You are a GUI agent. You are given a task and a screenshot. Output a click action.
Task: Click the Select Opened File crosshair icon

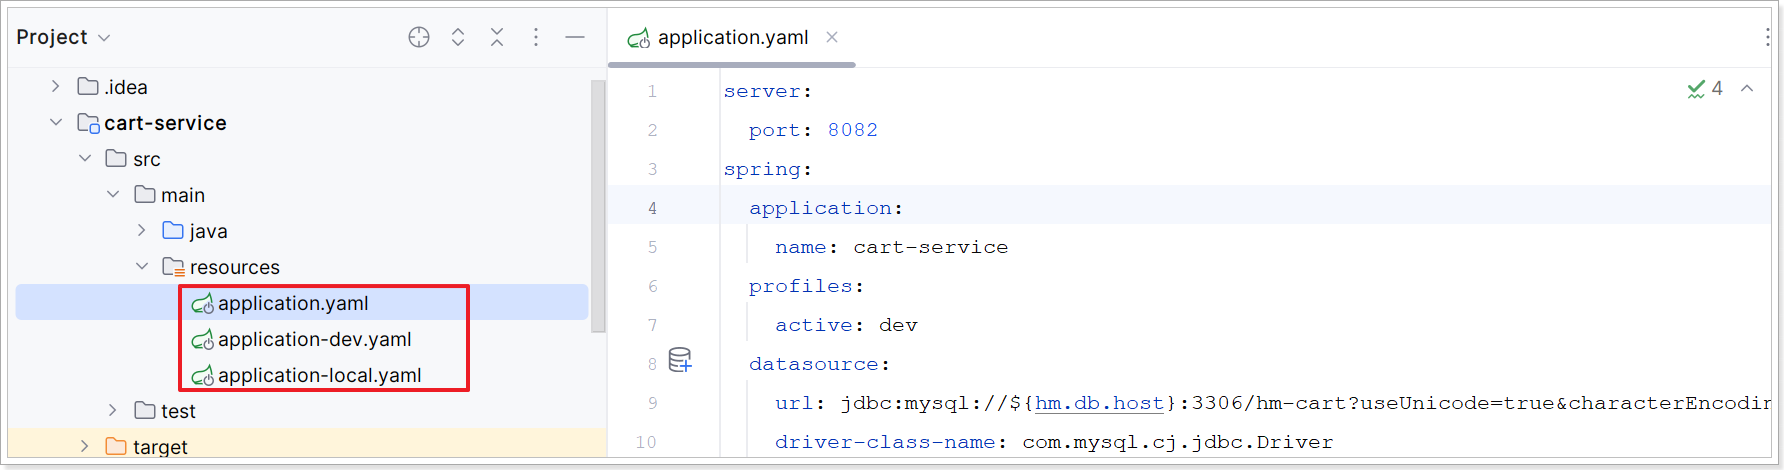(x=419, y=37)
